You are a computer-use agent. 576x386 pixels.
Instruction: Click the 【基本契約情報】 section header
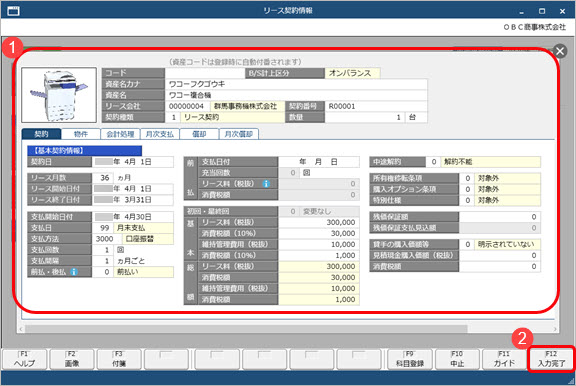(84, 151)
